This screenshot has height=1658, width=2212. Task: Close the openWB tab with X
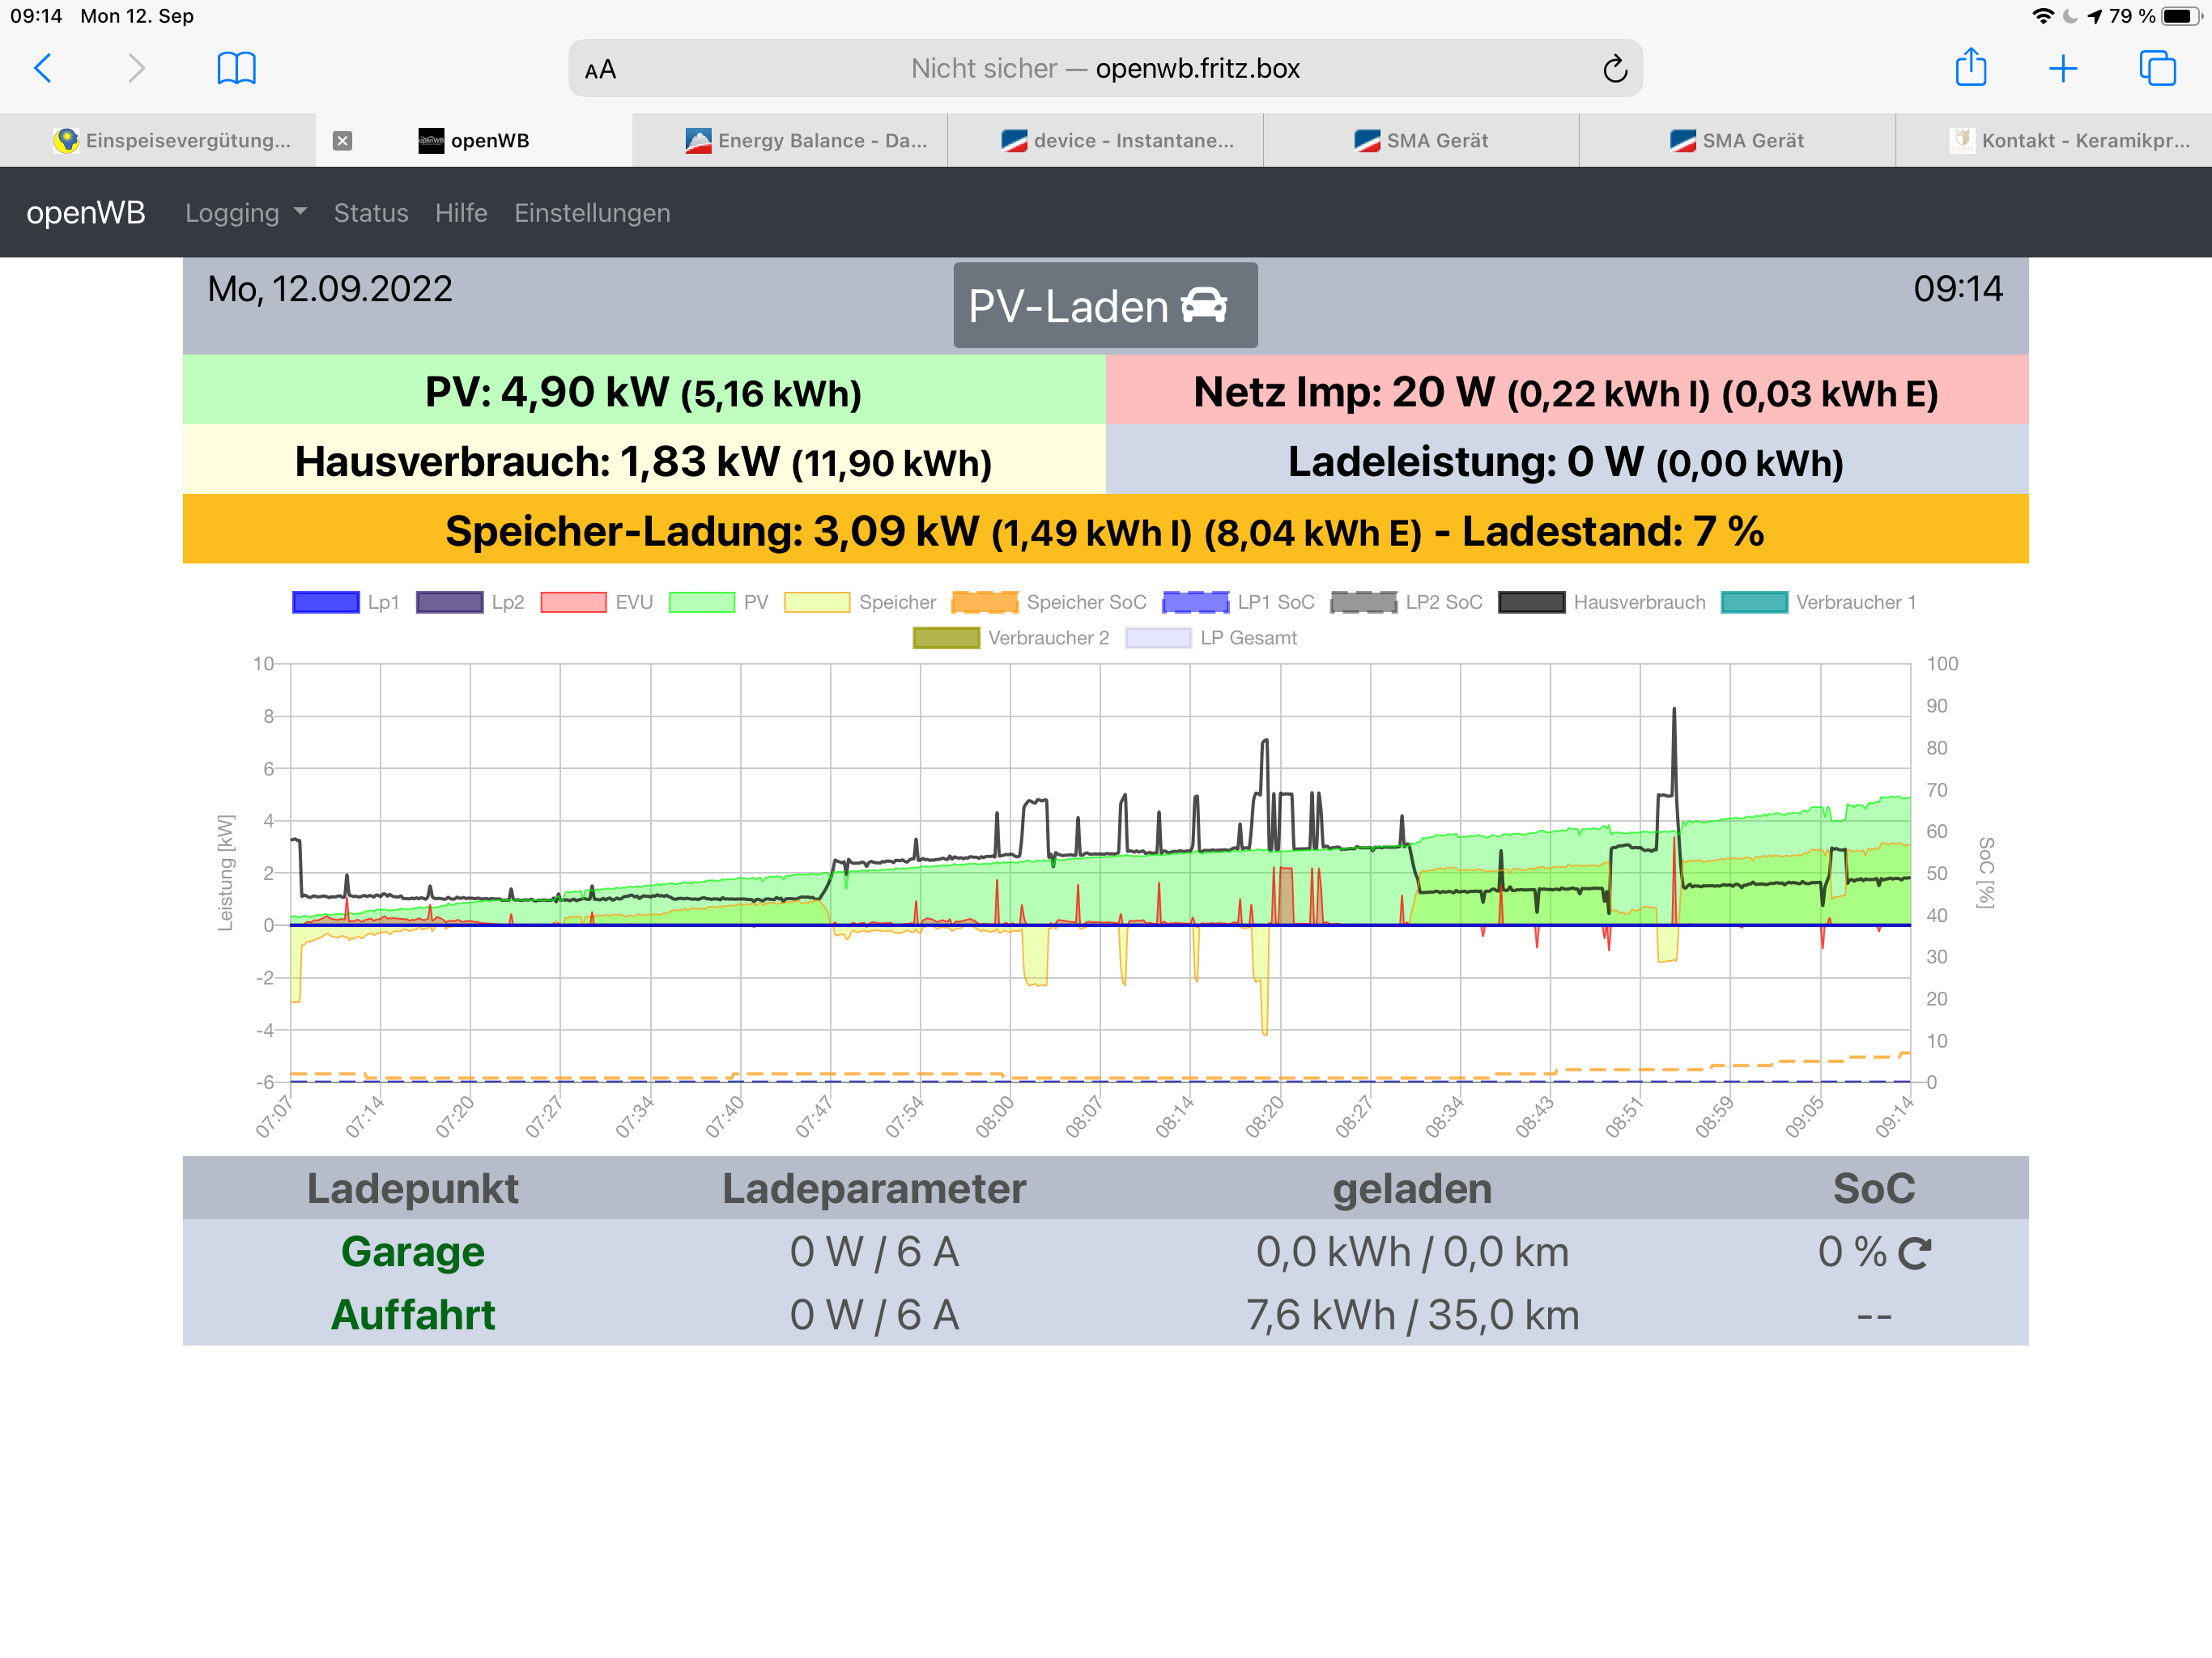click(342, 141)
